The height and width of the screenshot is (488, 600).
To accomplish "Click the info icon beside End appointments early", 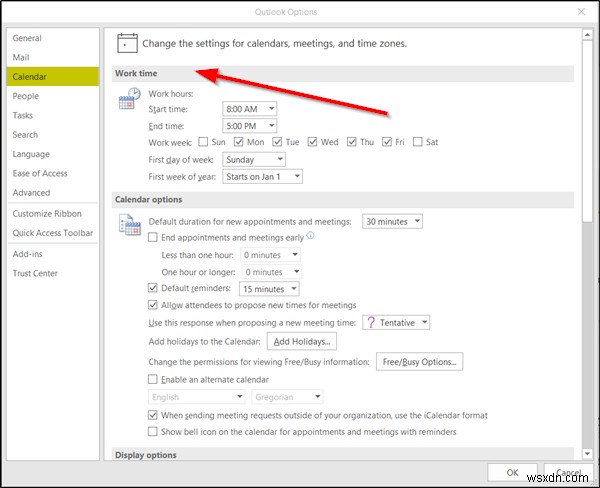I will tap(310, 235).
